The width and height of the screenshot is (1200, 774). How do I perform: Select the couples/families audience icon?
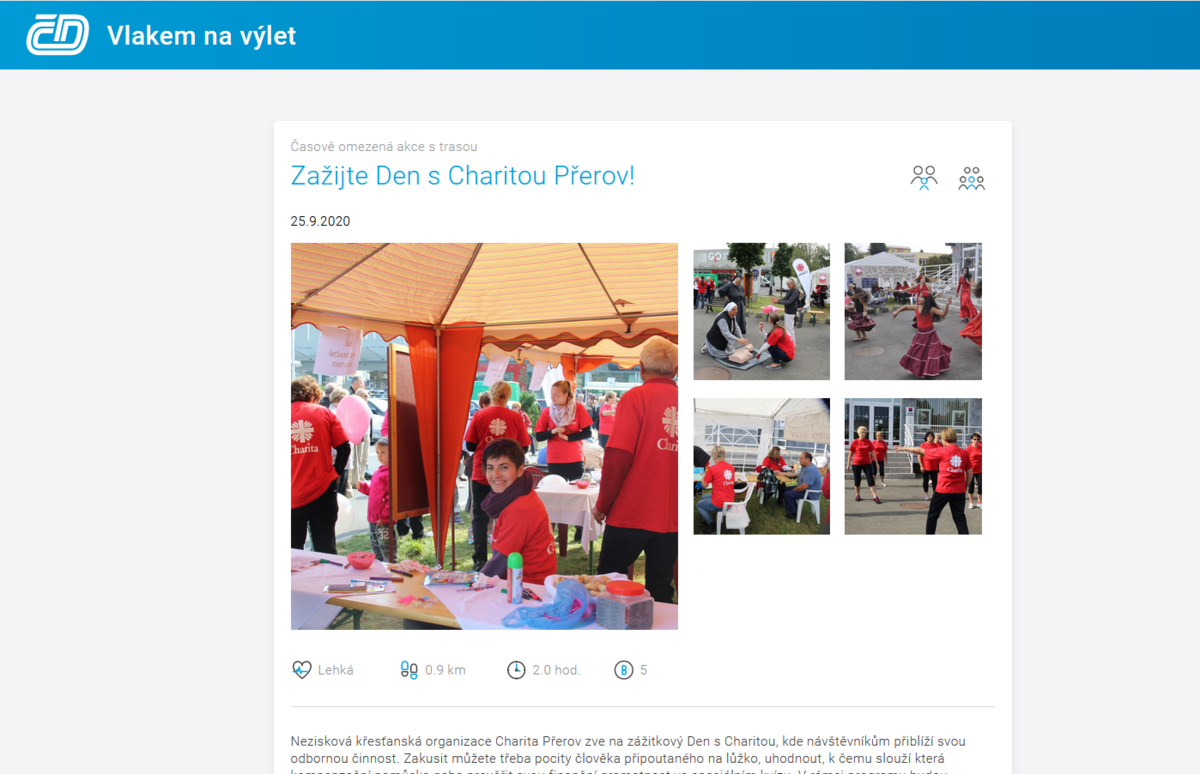coord(924,178)
